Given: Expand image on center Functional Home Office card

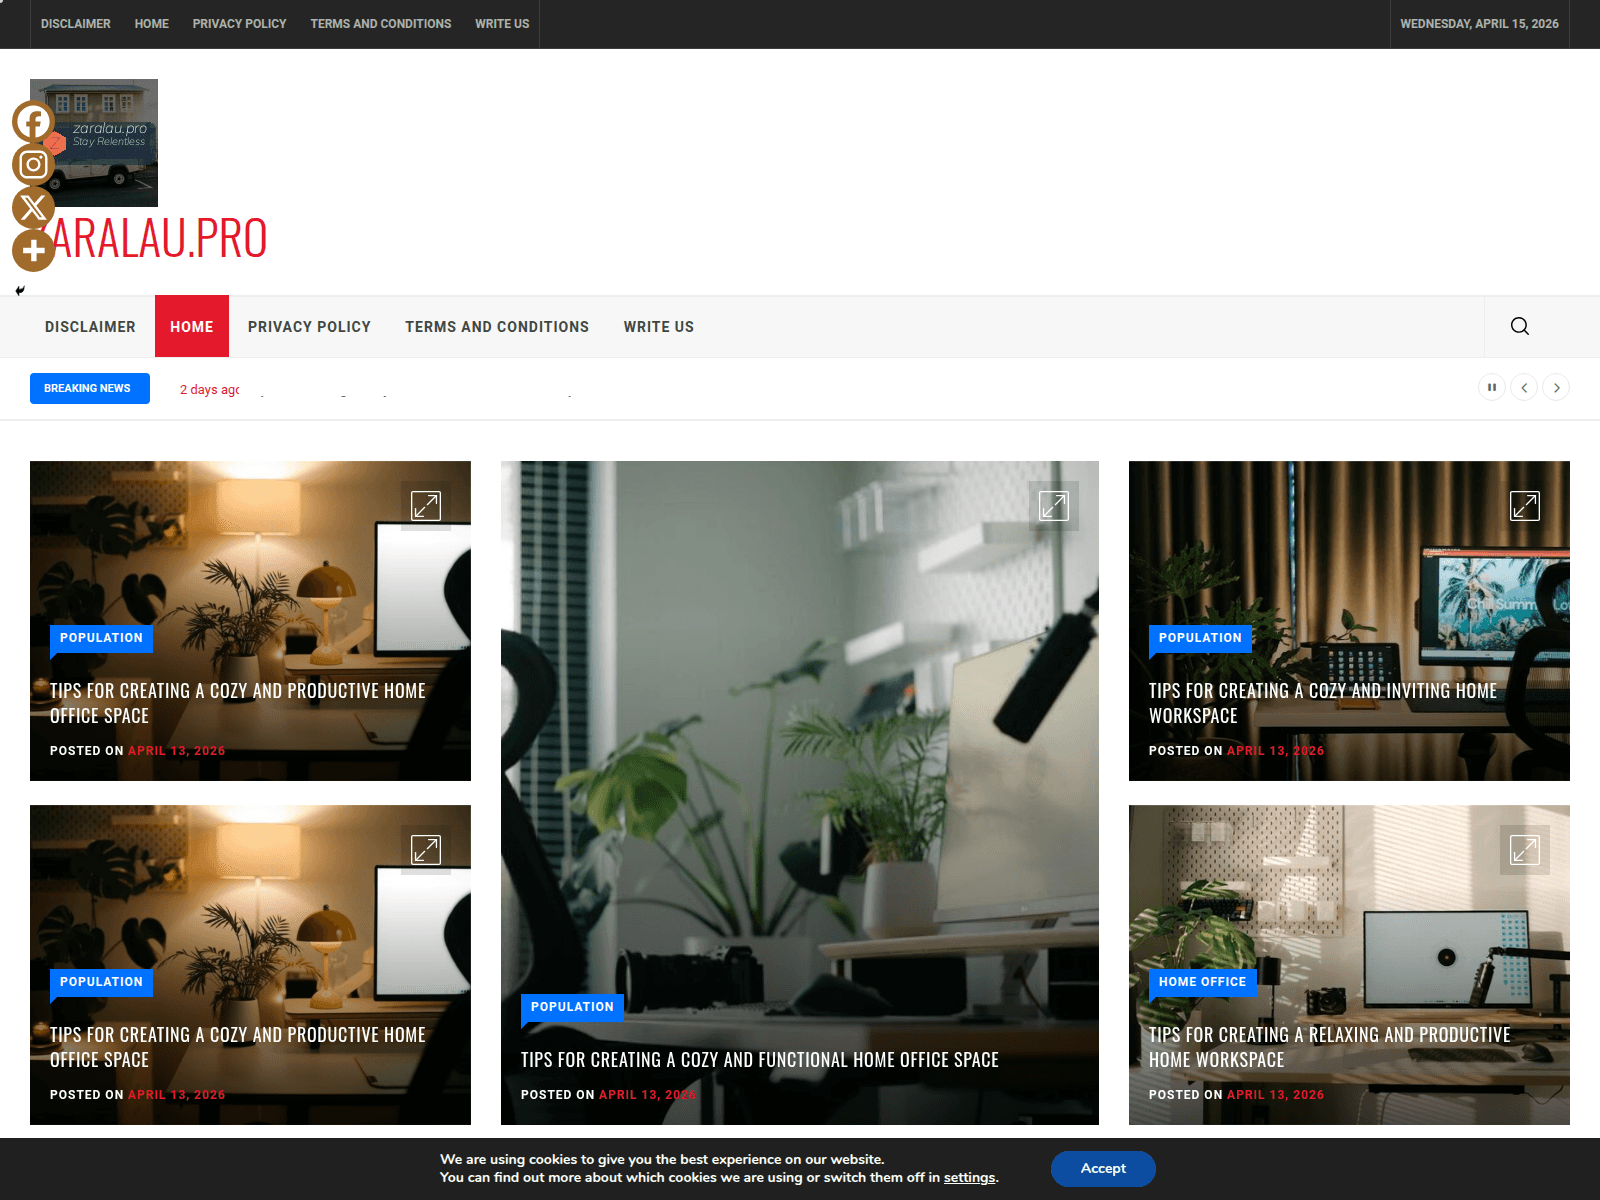Looking at the screenshot, I should tap(1054, 506).
